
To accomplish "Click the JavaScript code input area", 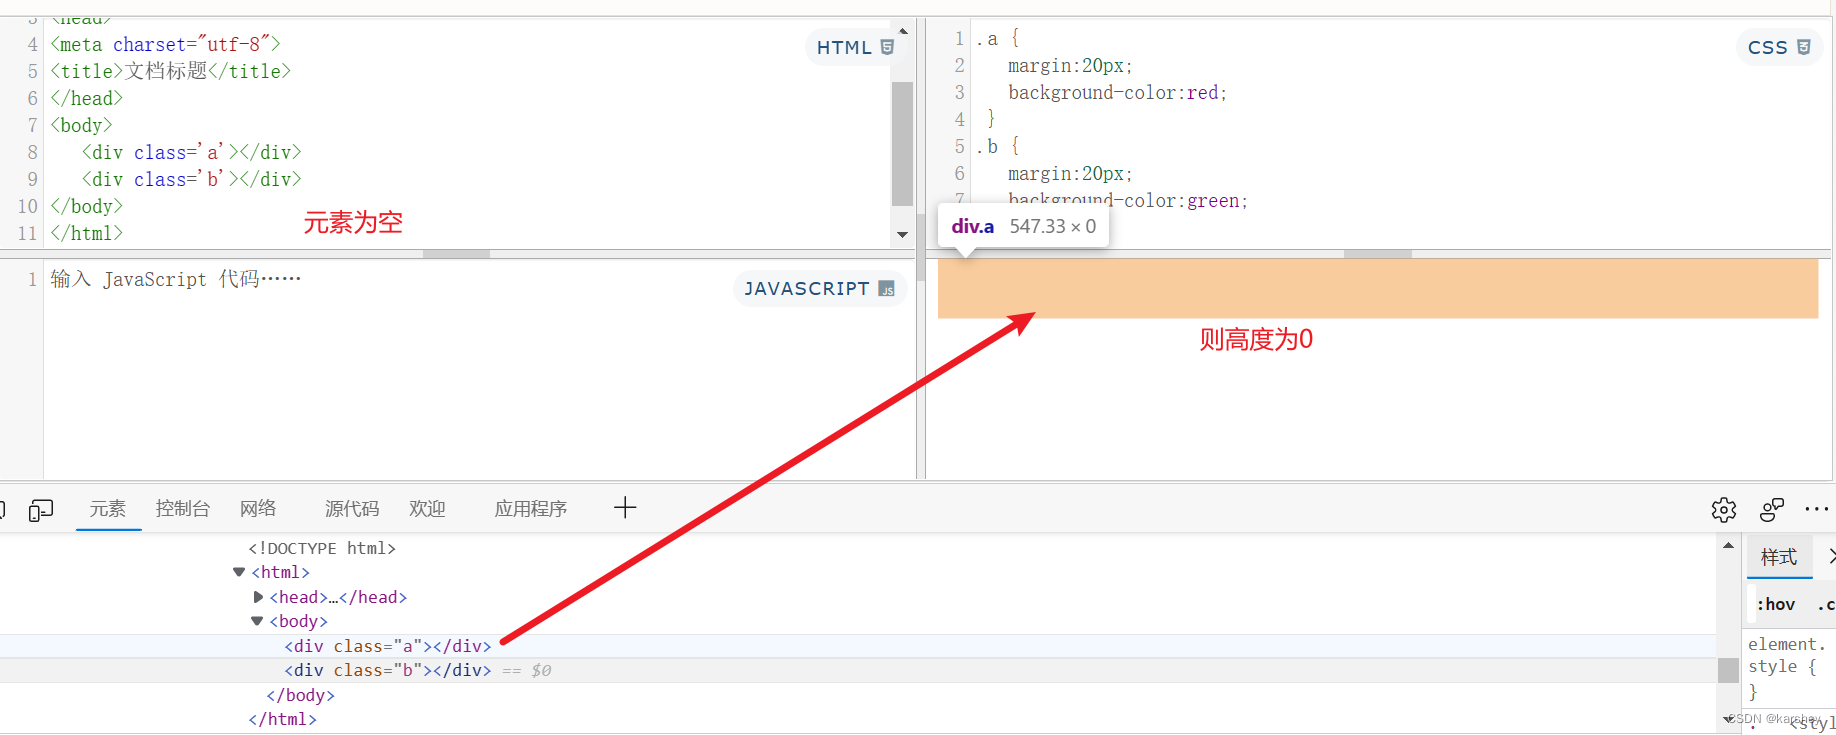I will [478, 369].
